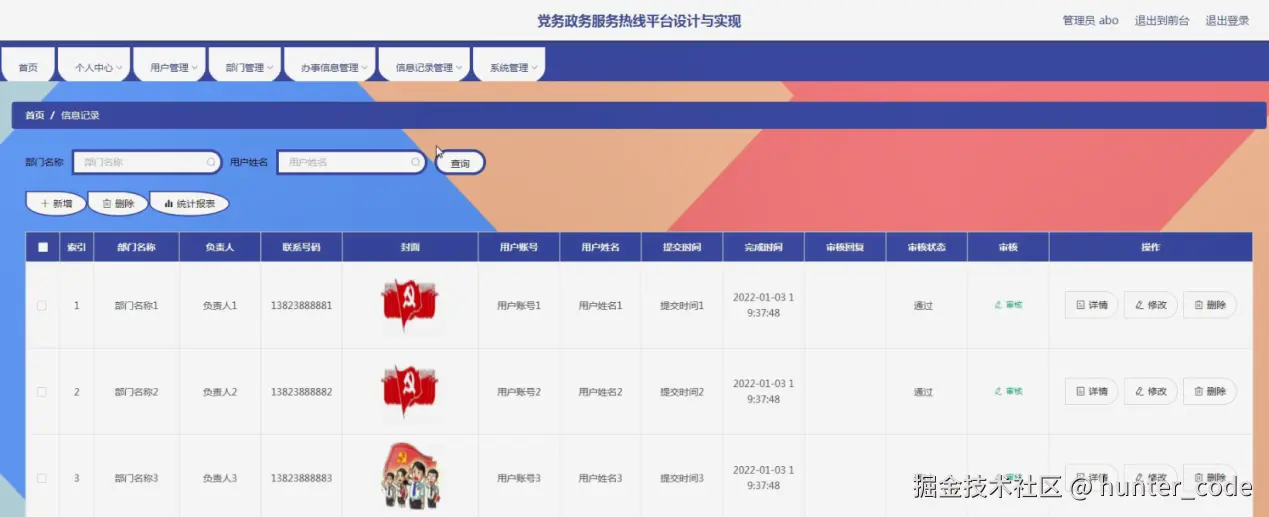Image resolution: width=1269 pixels, height=517 pixels.
Task: Click the page title 党务政务服务热线平台设计与实现
Action: (x=639, y=21)
